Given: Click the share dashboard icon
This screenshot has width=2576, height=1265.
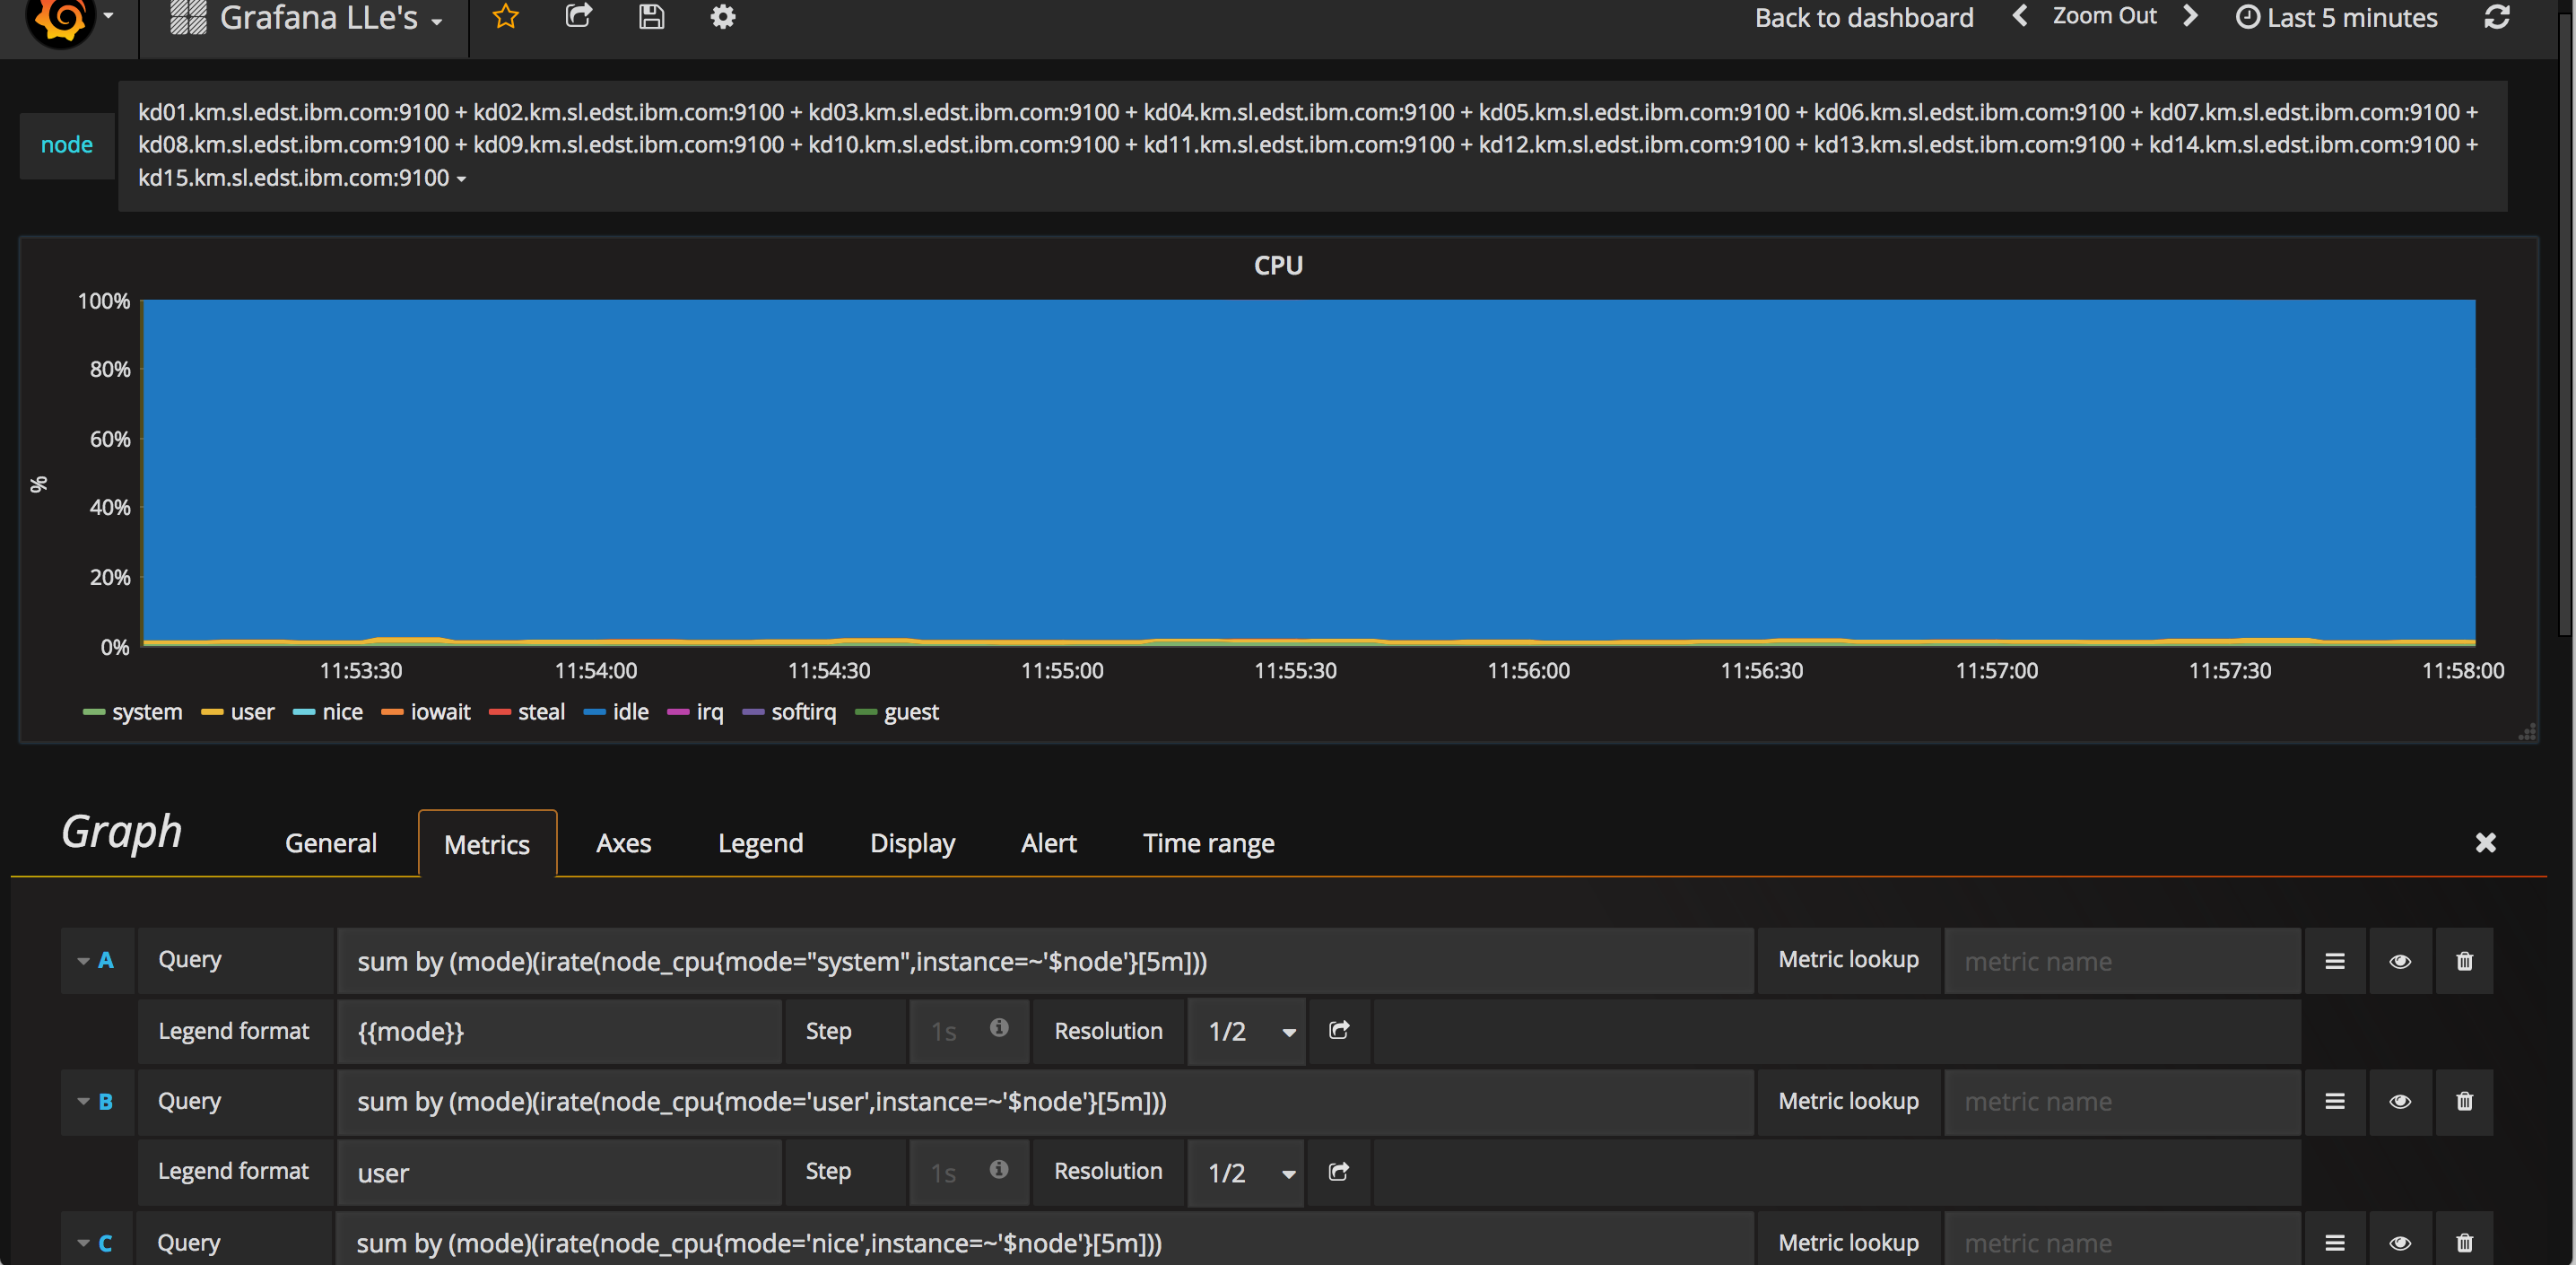Looking at the screenshot, I should pyautogui.click(x=578, y=17).
